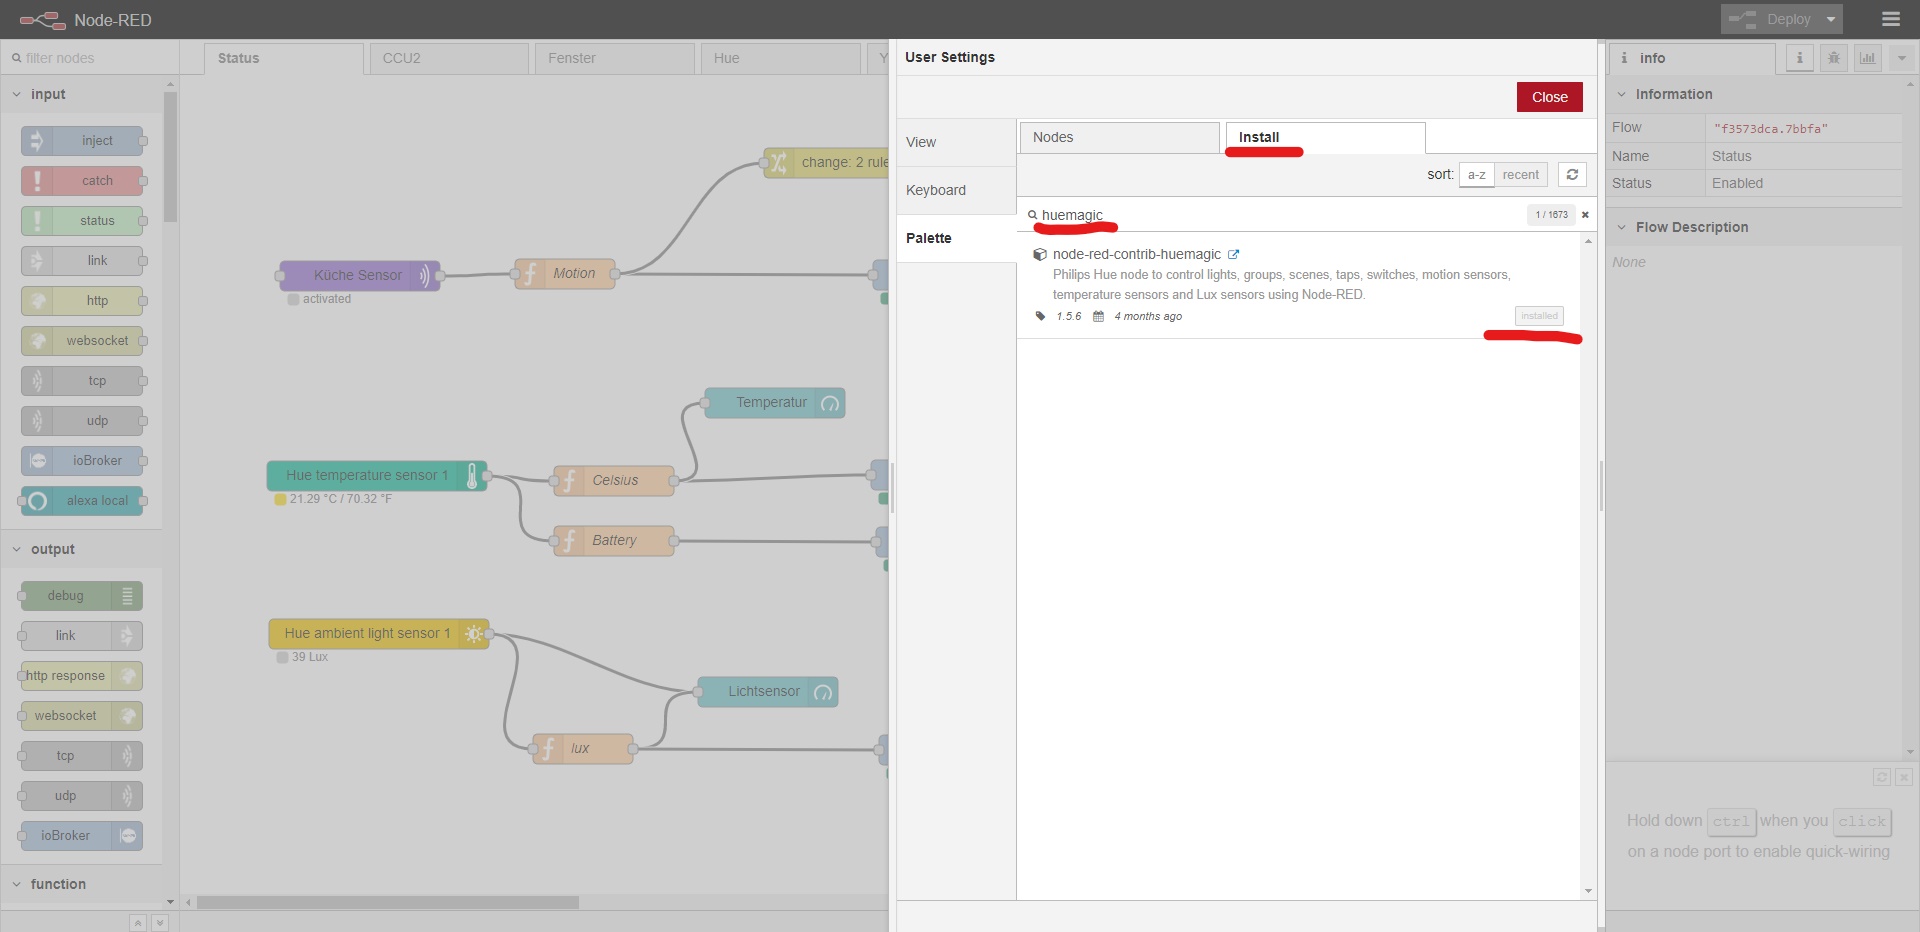
Task: Click the workspace horizontal scrollbar
Action: 388,902
